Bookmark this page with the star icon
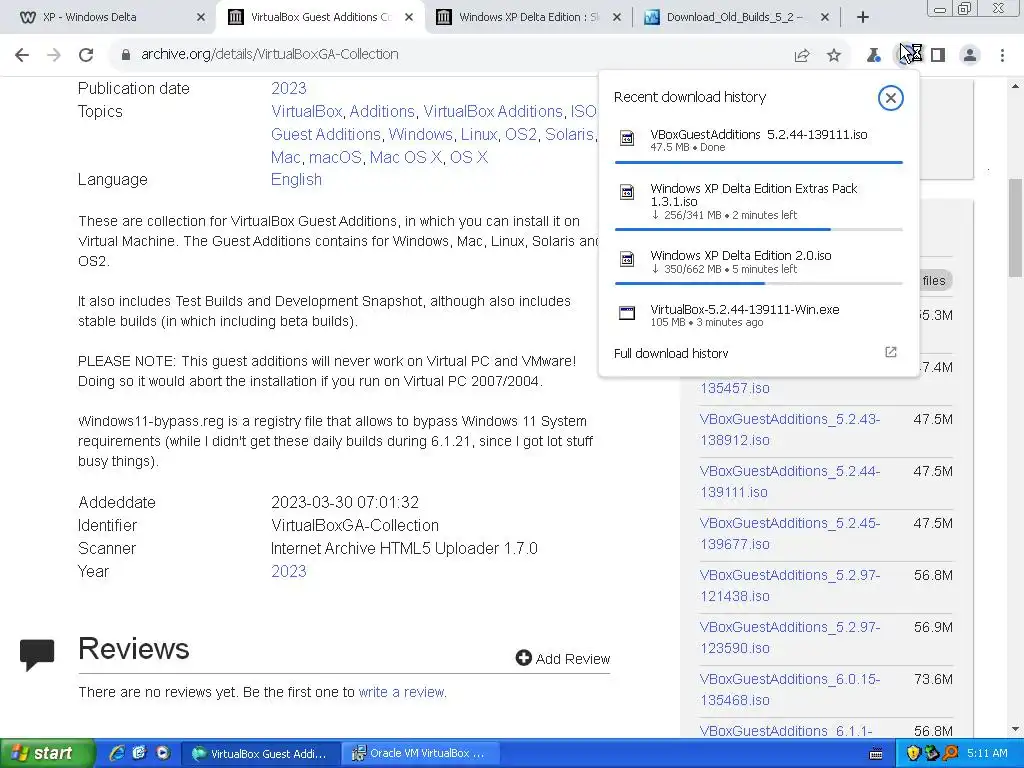The width and height of the screenshot is (1024, 768). coord(834,56)
